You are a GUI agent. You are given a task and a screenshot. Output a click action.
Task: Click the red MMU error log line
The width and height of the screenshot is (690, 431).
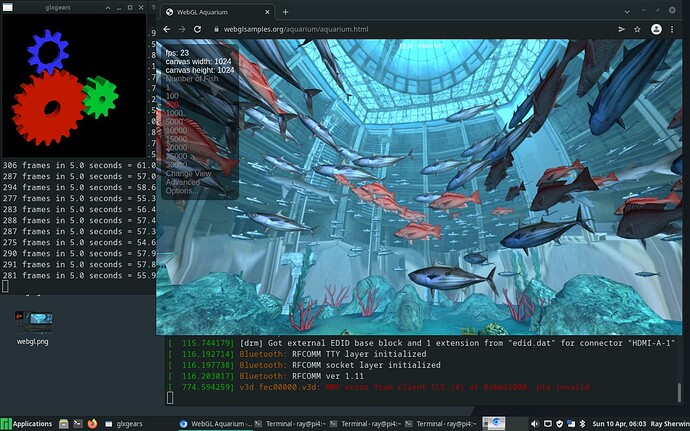[x=378, y=387]
